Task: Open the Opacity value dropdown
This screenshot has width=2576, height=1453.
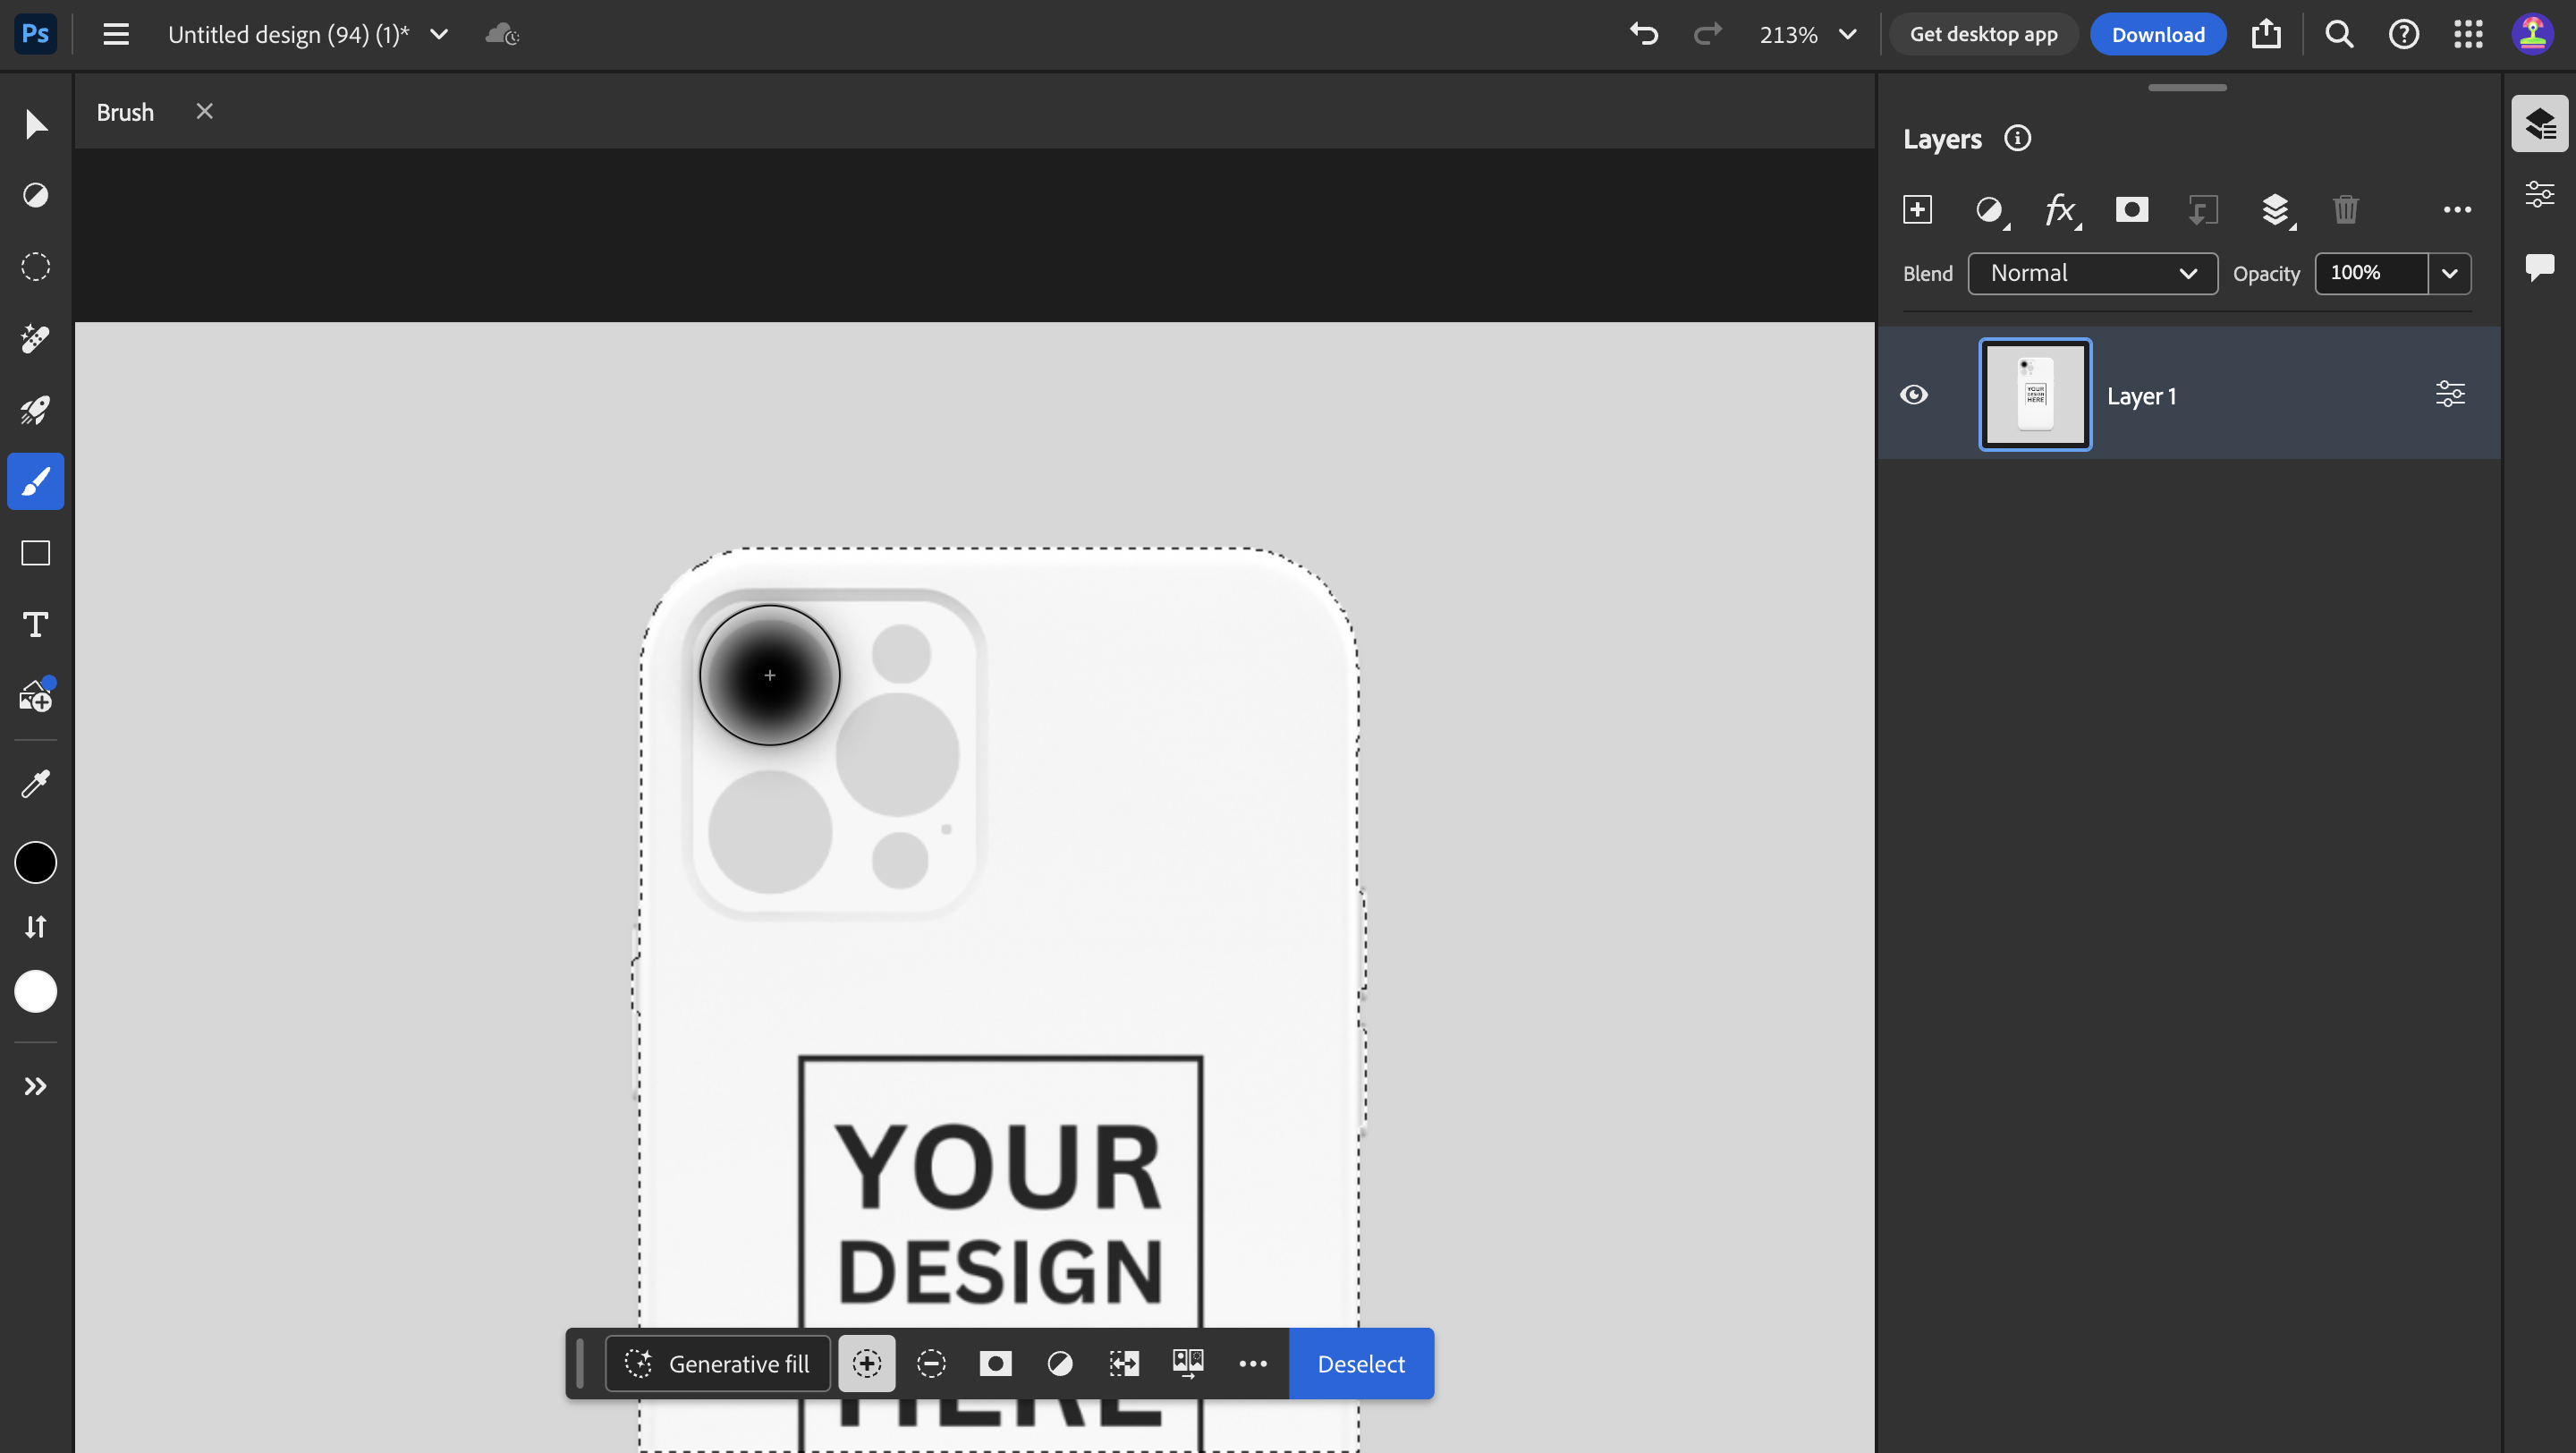Action: (2450, 273)
